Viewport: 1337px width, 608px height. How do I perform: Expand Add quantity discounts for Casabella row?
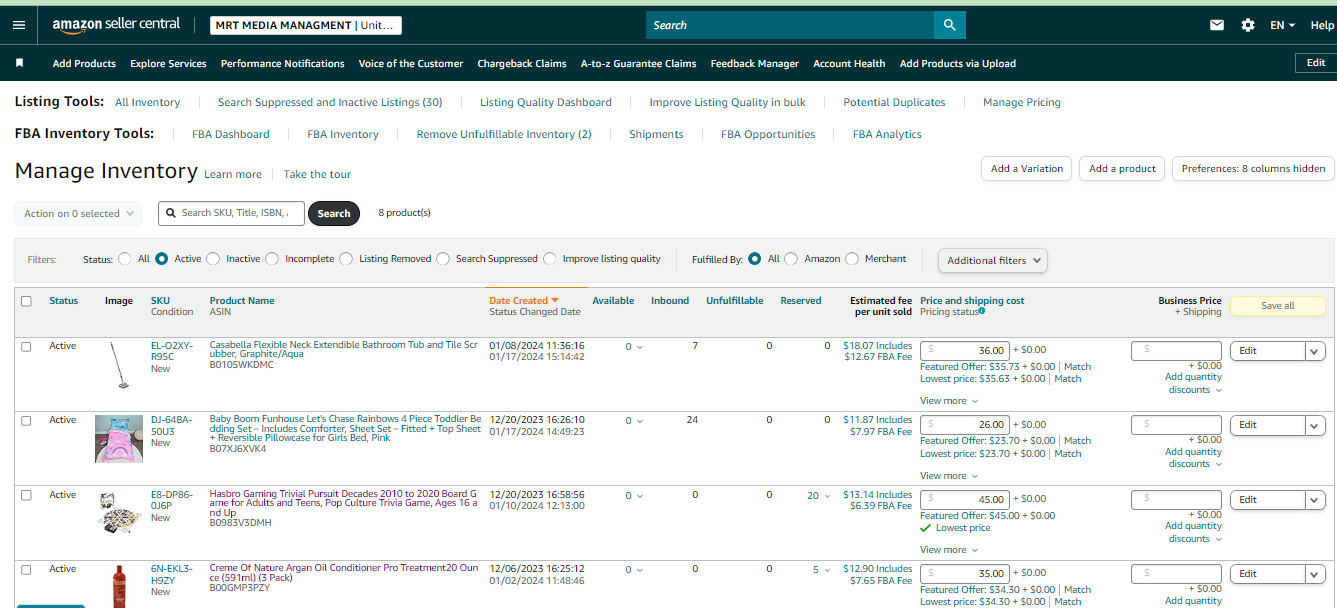pos(1193,384)
